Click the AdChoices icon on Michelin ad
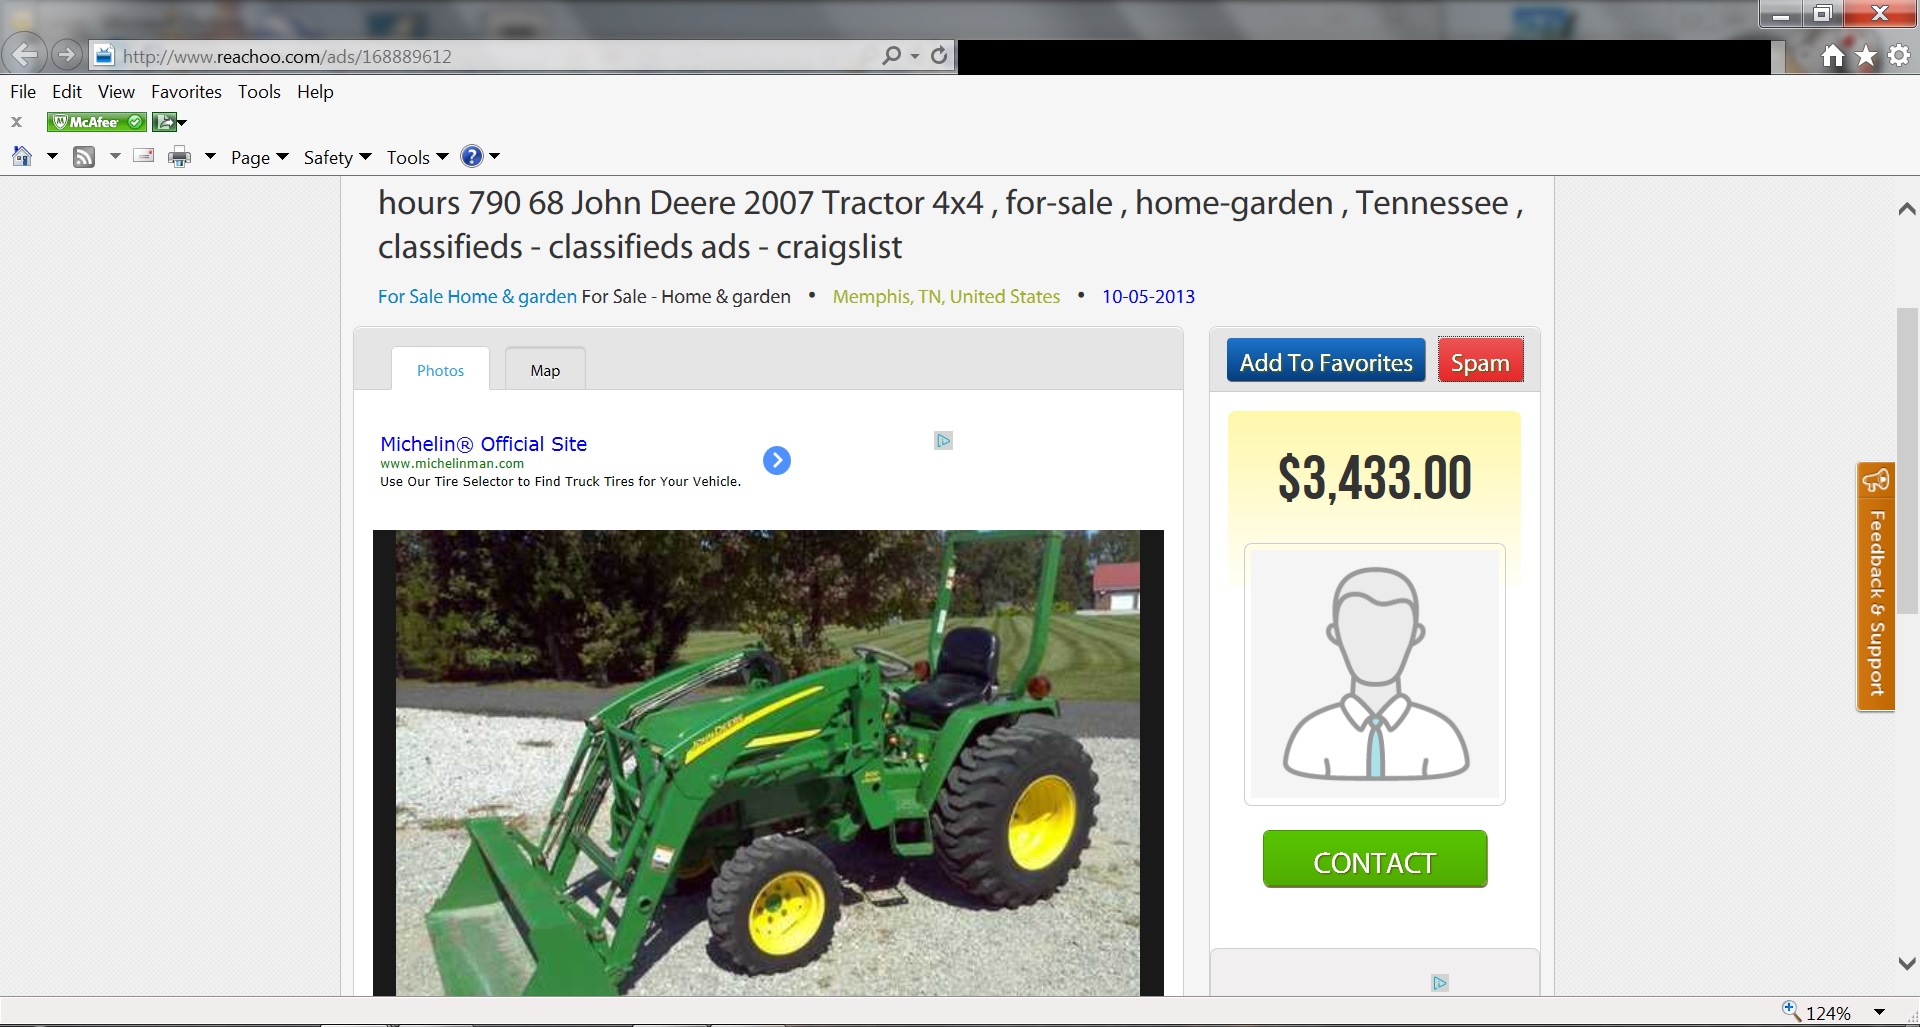This screenshot has height=1027, width=1920. [943, 441]
